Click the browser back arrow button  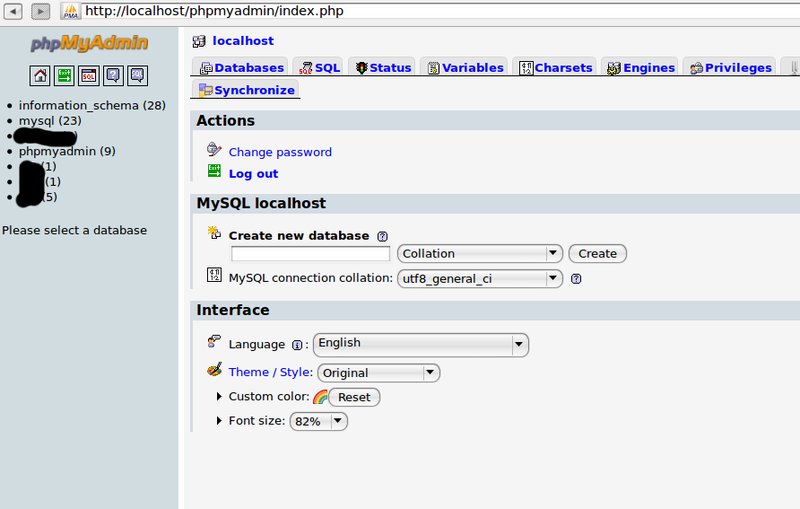coord(13,11)
